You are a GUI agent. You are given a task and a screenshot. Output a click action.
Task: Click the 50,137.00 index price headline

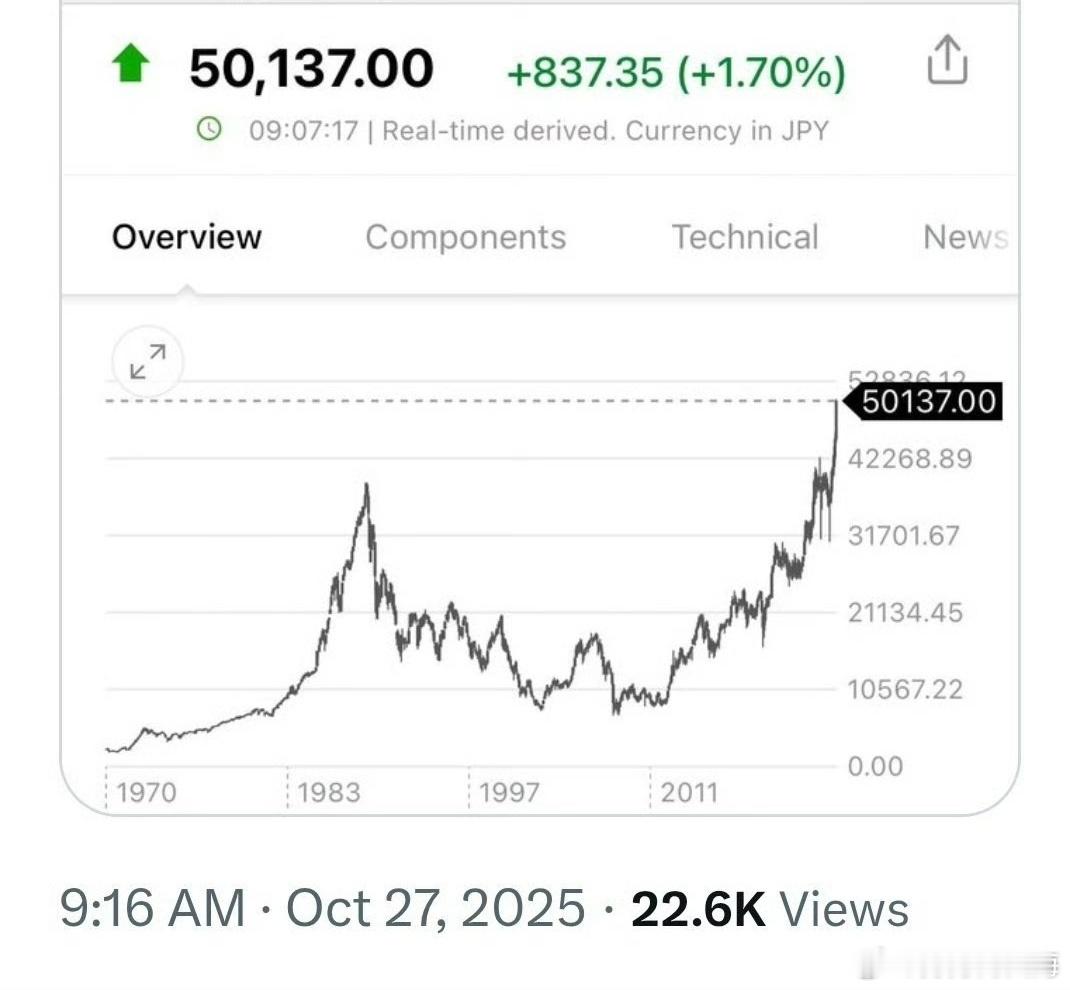(311, 69)
